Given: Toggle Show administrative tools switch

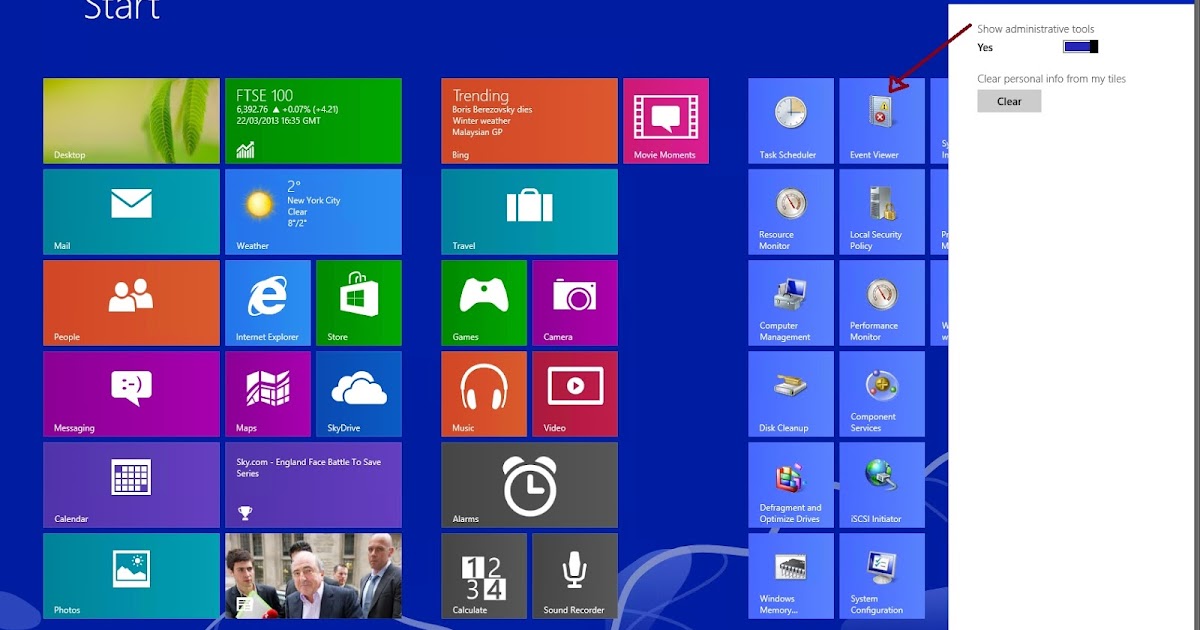Looking at the screenshot, I should coord(1081,47).
